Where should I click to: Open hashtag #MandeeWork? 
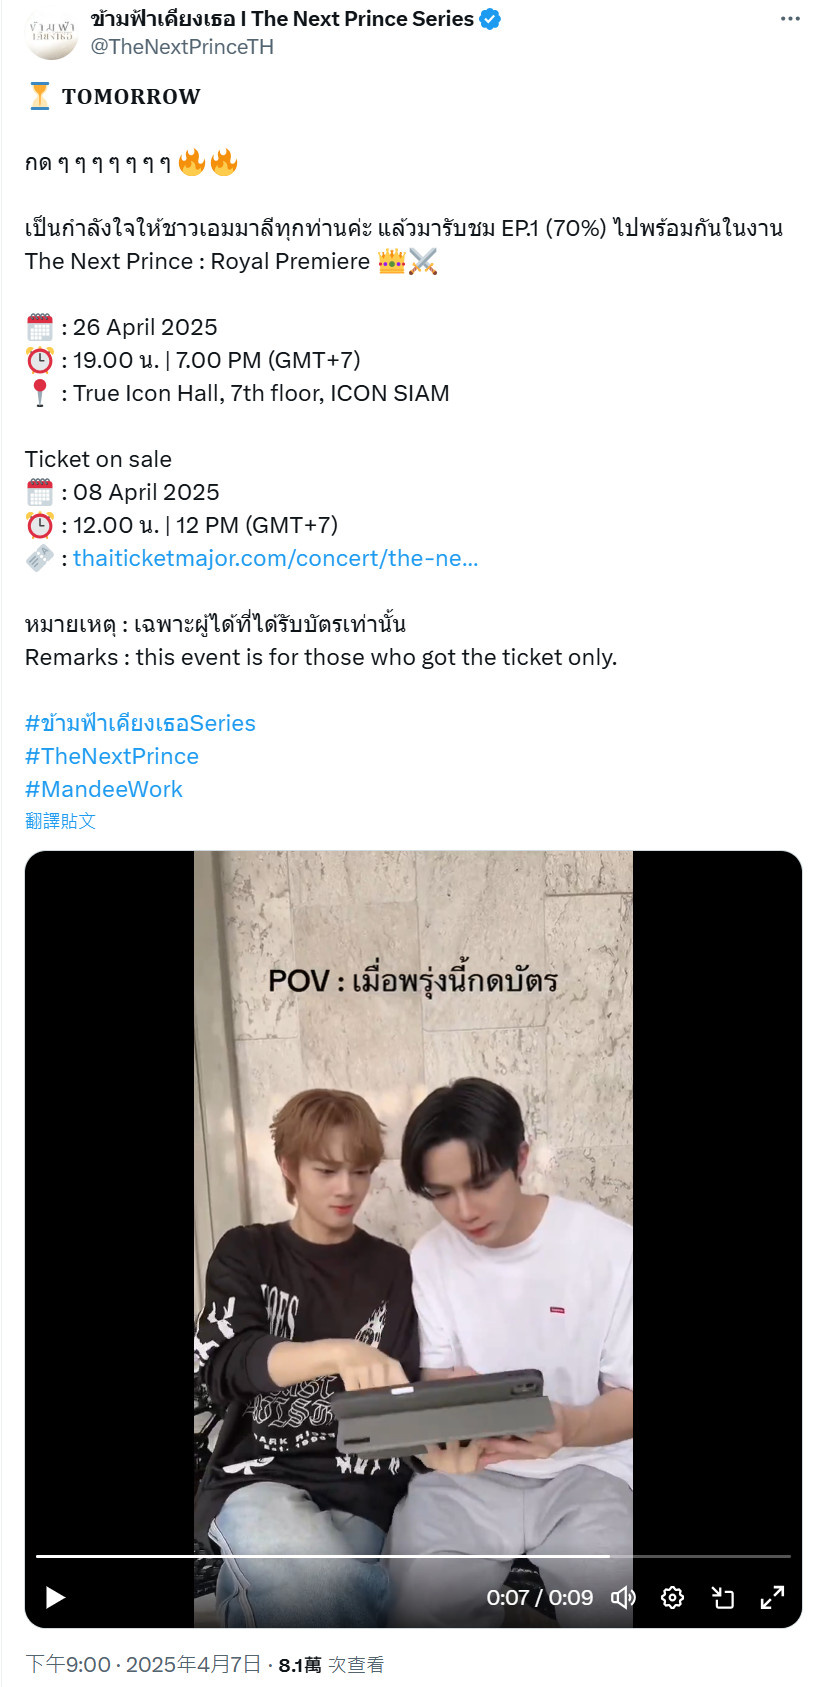click(x=104, y=789)
